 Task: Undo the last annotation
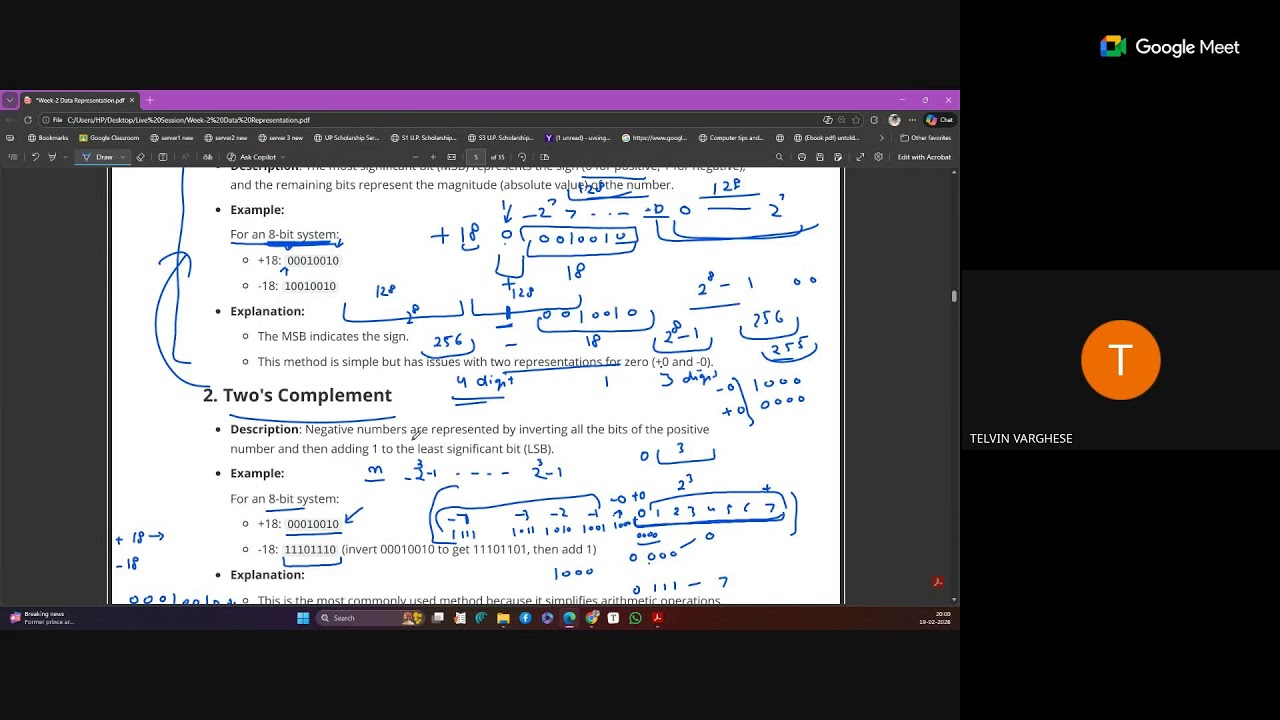[x=35, y=157]
